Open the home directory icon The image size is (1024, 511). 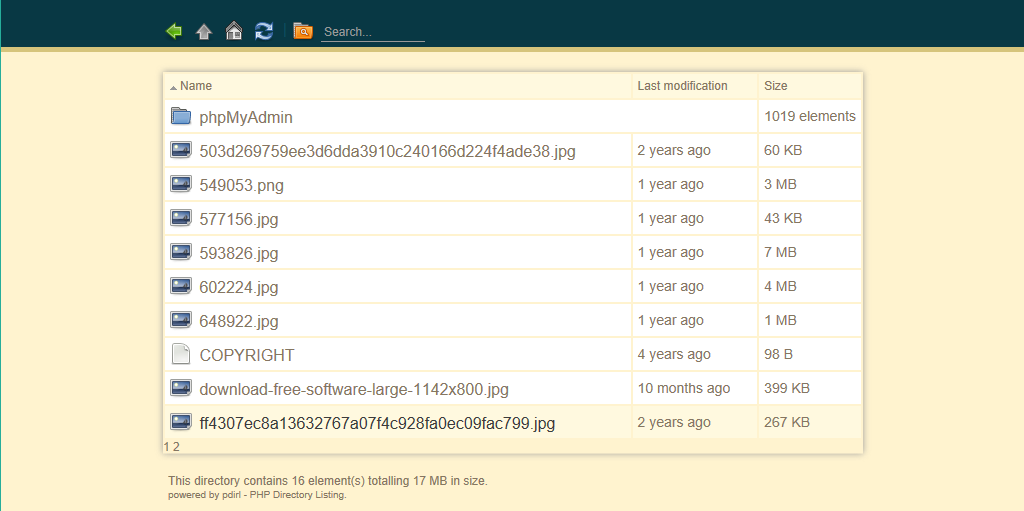(234, 31)
